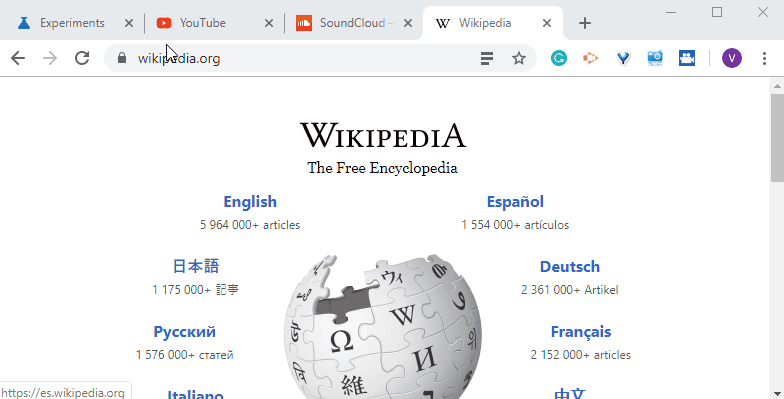Viewport: 784px width, 399px height.
Task: Click the blue V-shaped extension icon
Action: point(623,58)
